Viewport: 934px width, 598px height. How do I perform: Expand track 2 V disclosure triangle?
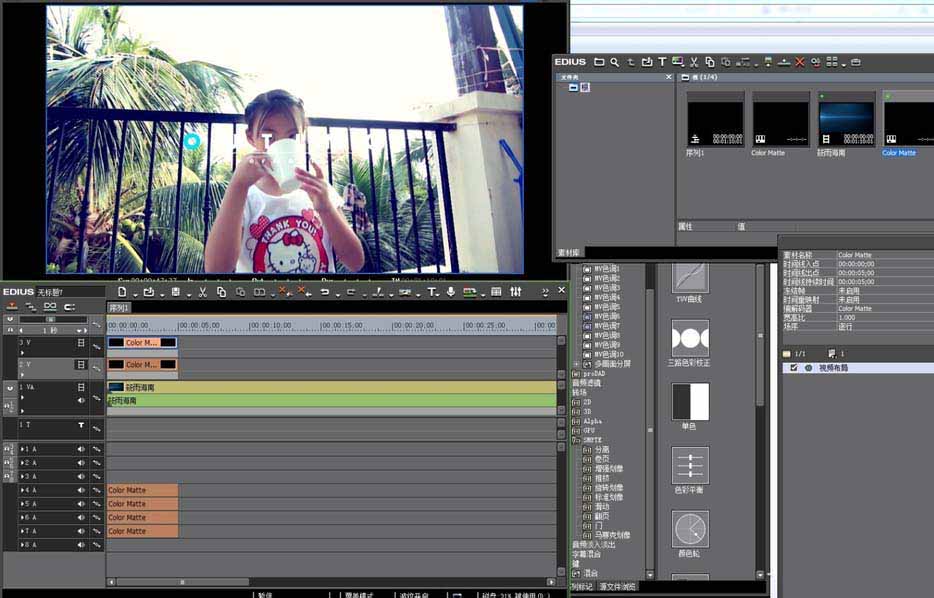tap(22, 375)
